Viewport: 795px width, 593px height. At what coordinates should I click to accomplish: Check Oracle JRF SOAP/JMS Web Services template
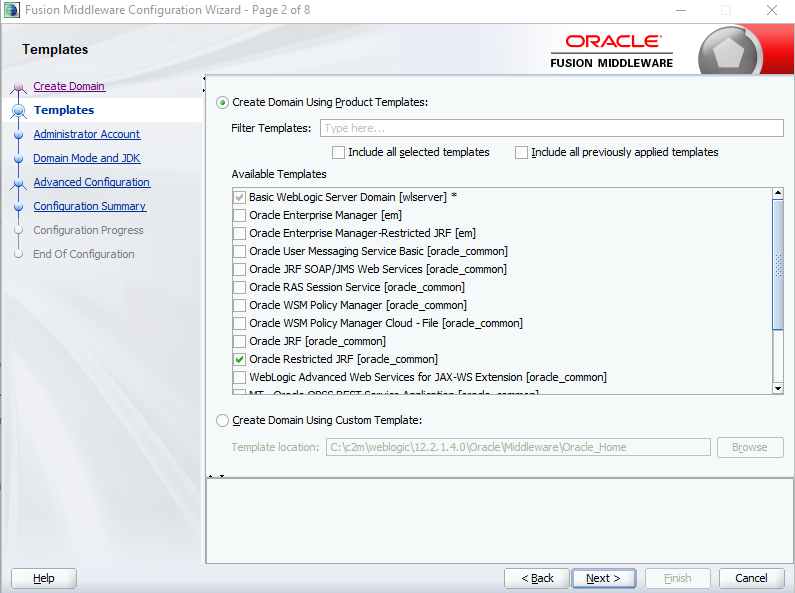pos(239,270)
